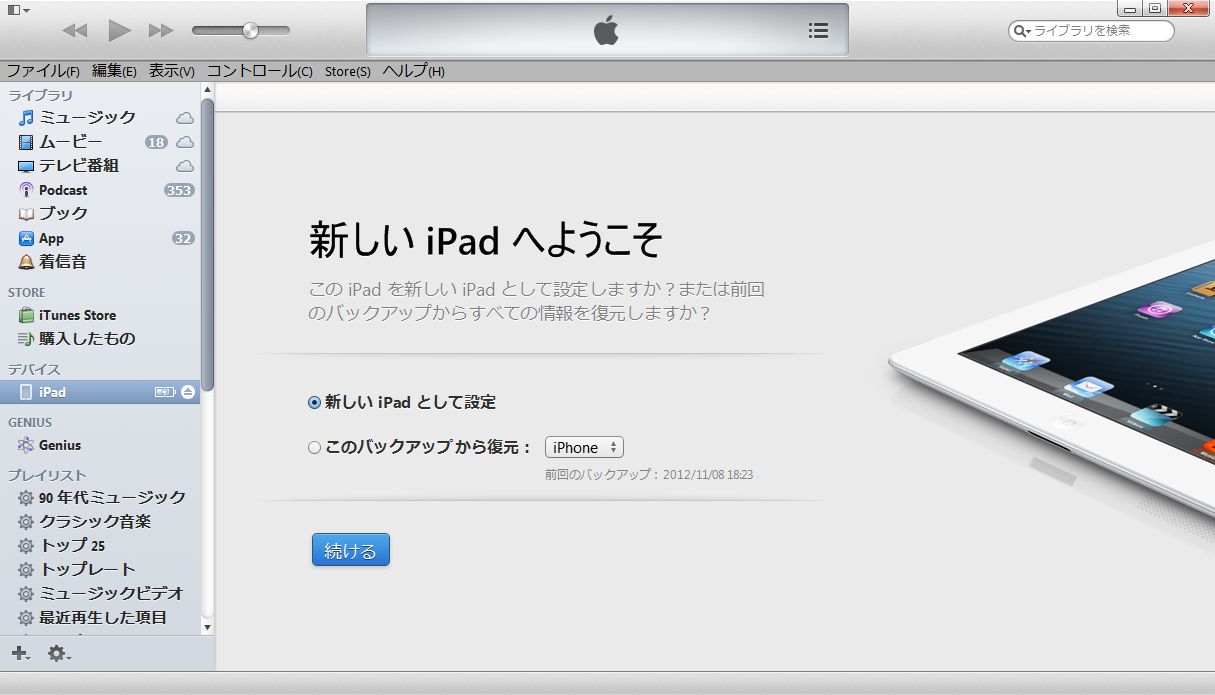Open the gear settings menu at the sidebar bottom
The image size is (1215, 695).
pyautogui.click(x=58, y=653)
